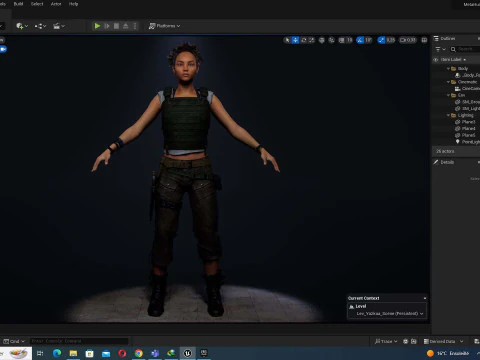The width and height of the screenshot is (480, 360).
Task: Collapse the Body folder
Action: coord(448,69)
